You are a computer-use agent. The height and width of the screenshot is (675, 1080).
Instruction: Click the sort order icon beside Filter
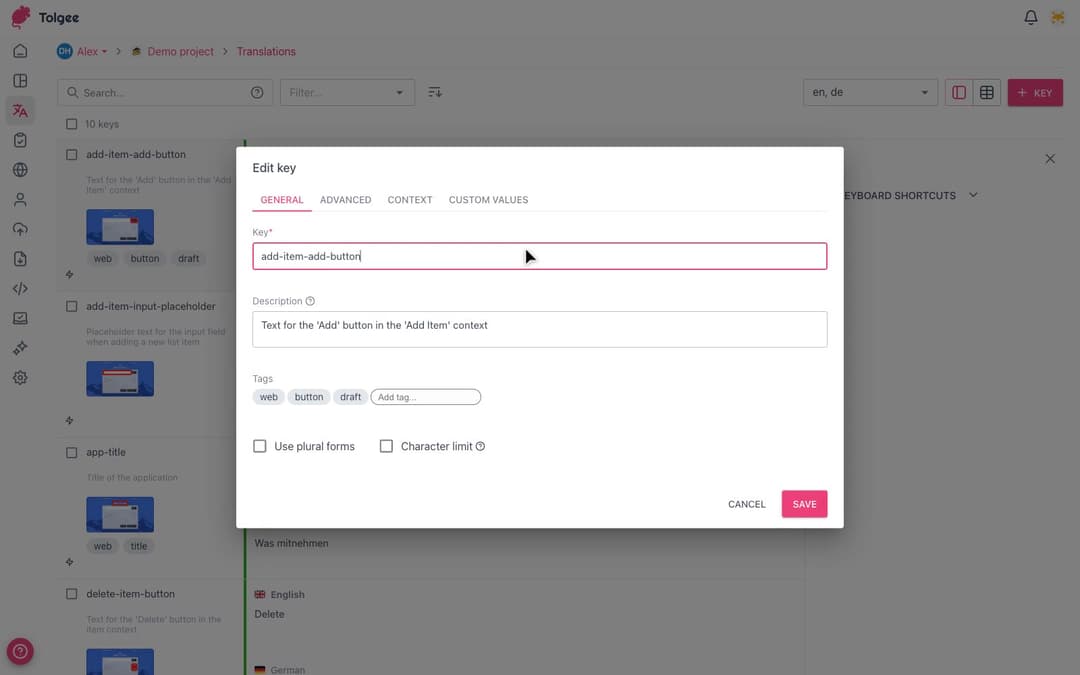(x=435, y=92)
